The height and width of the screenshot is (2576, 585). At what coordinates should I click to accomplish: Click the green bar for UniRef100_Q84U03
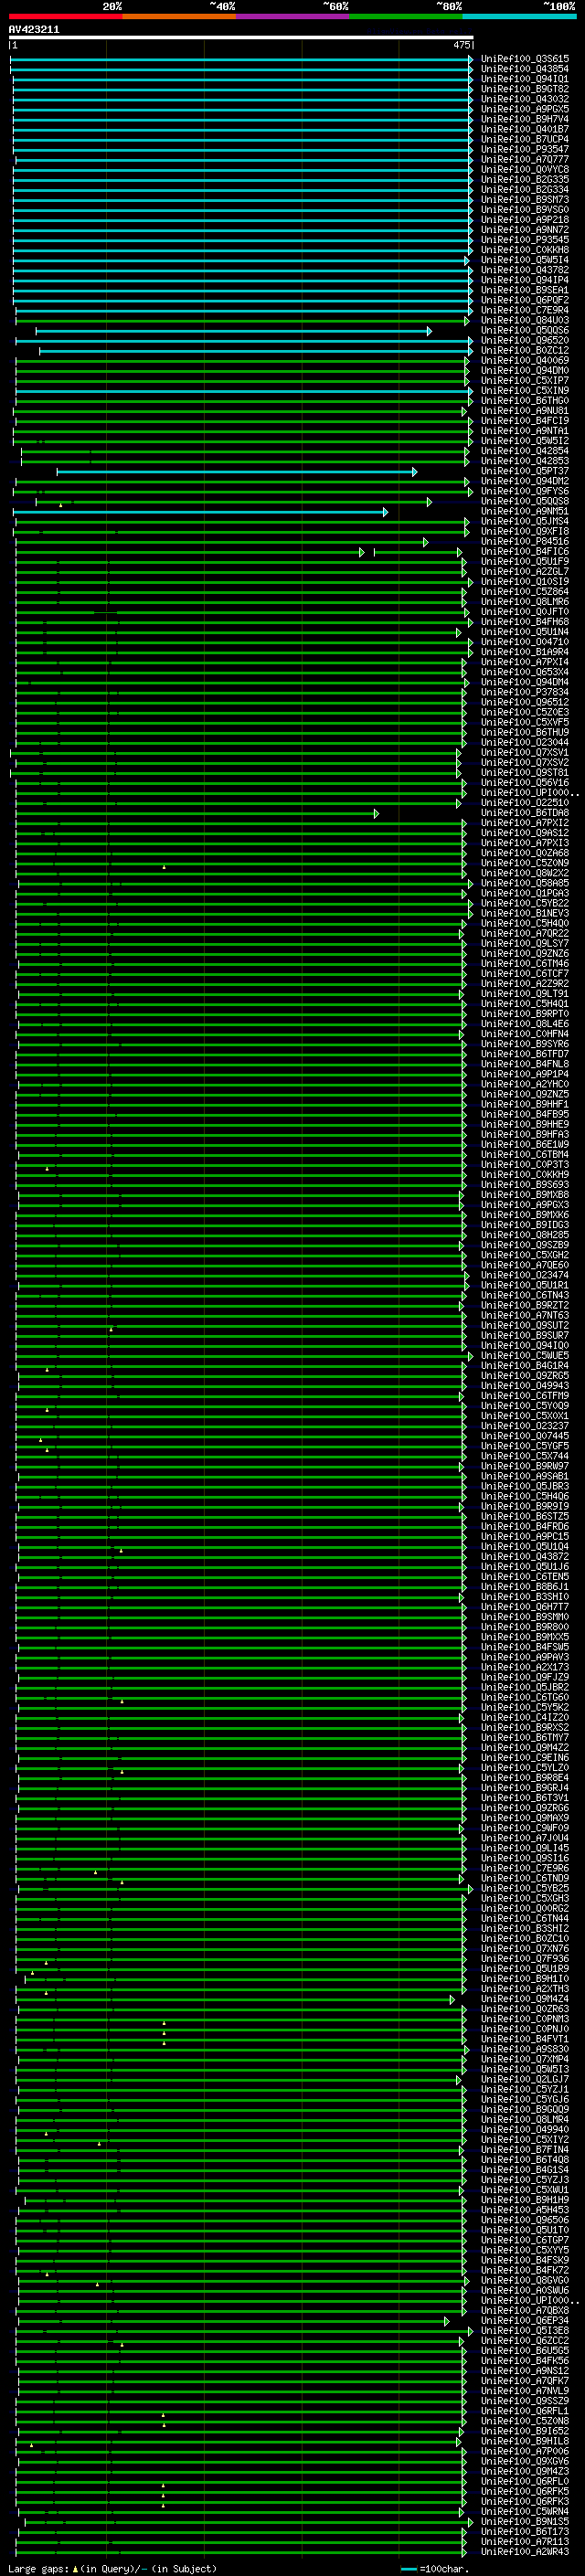242,321
